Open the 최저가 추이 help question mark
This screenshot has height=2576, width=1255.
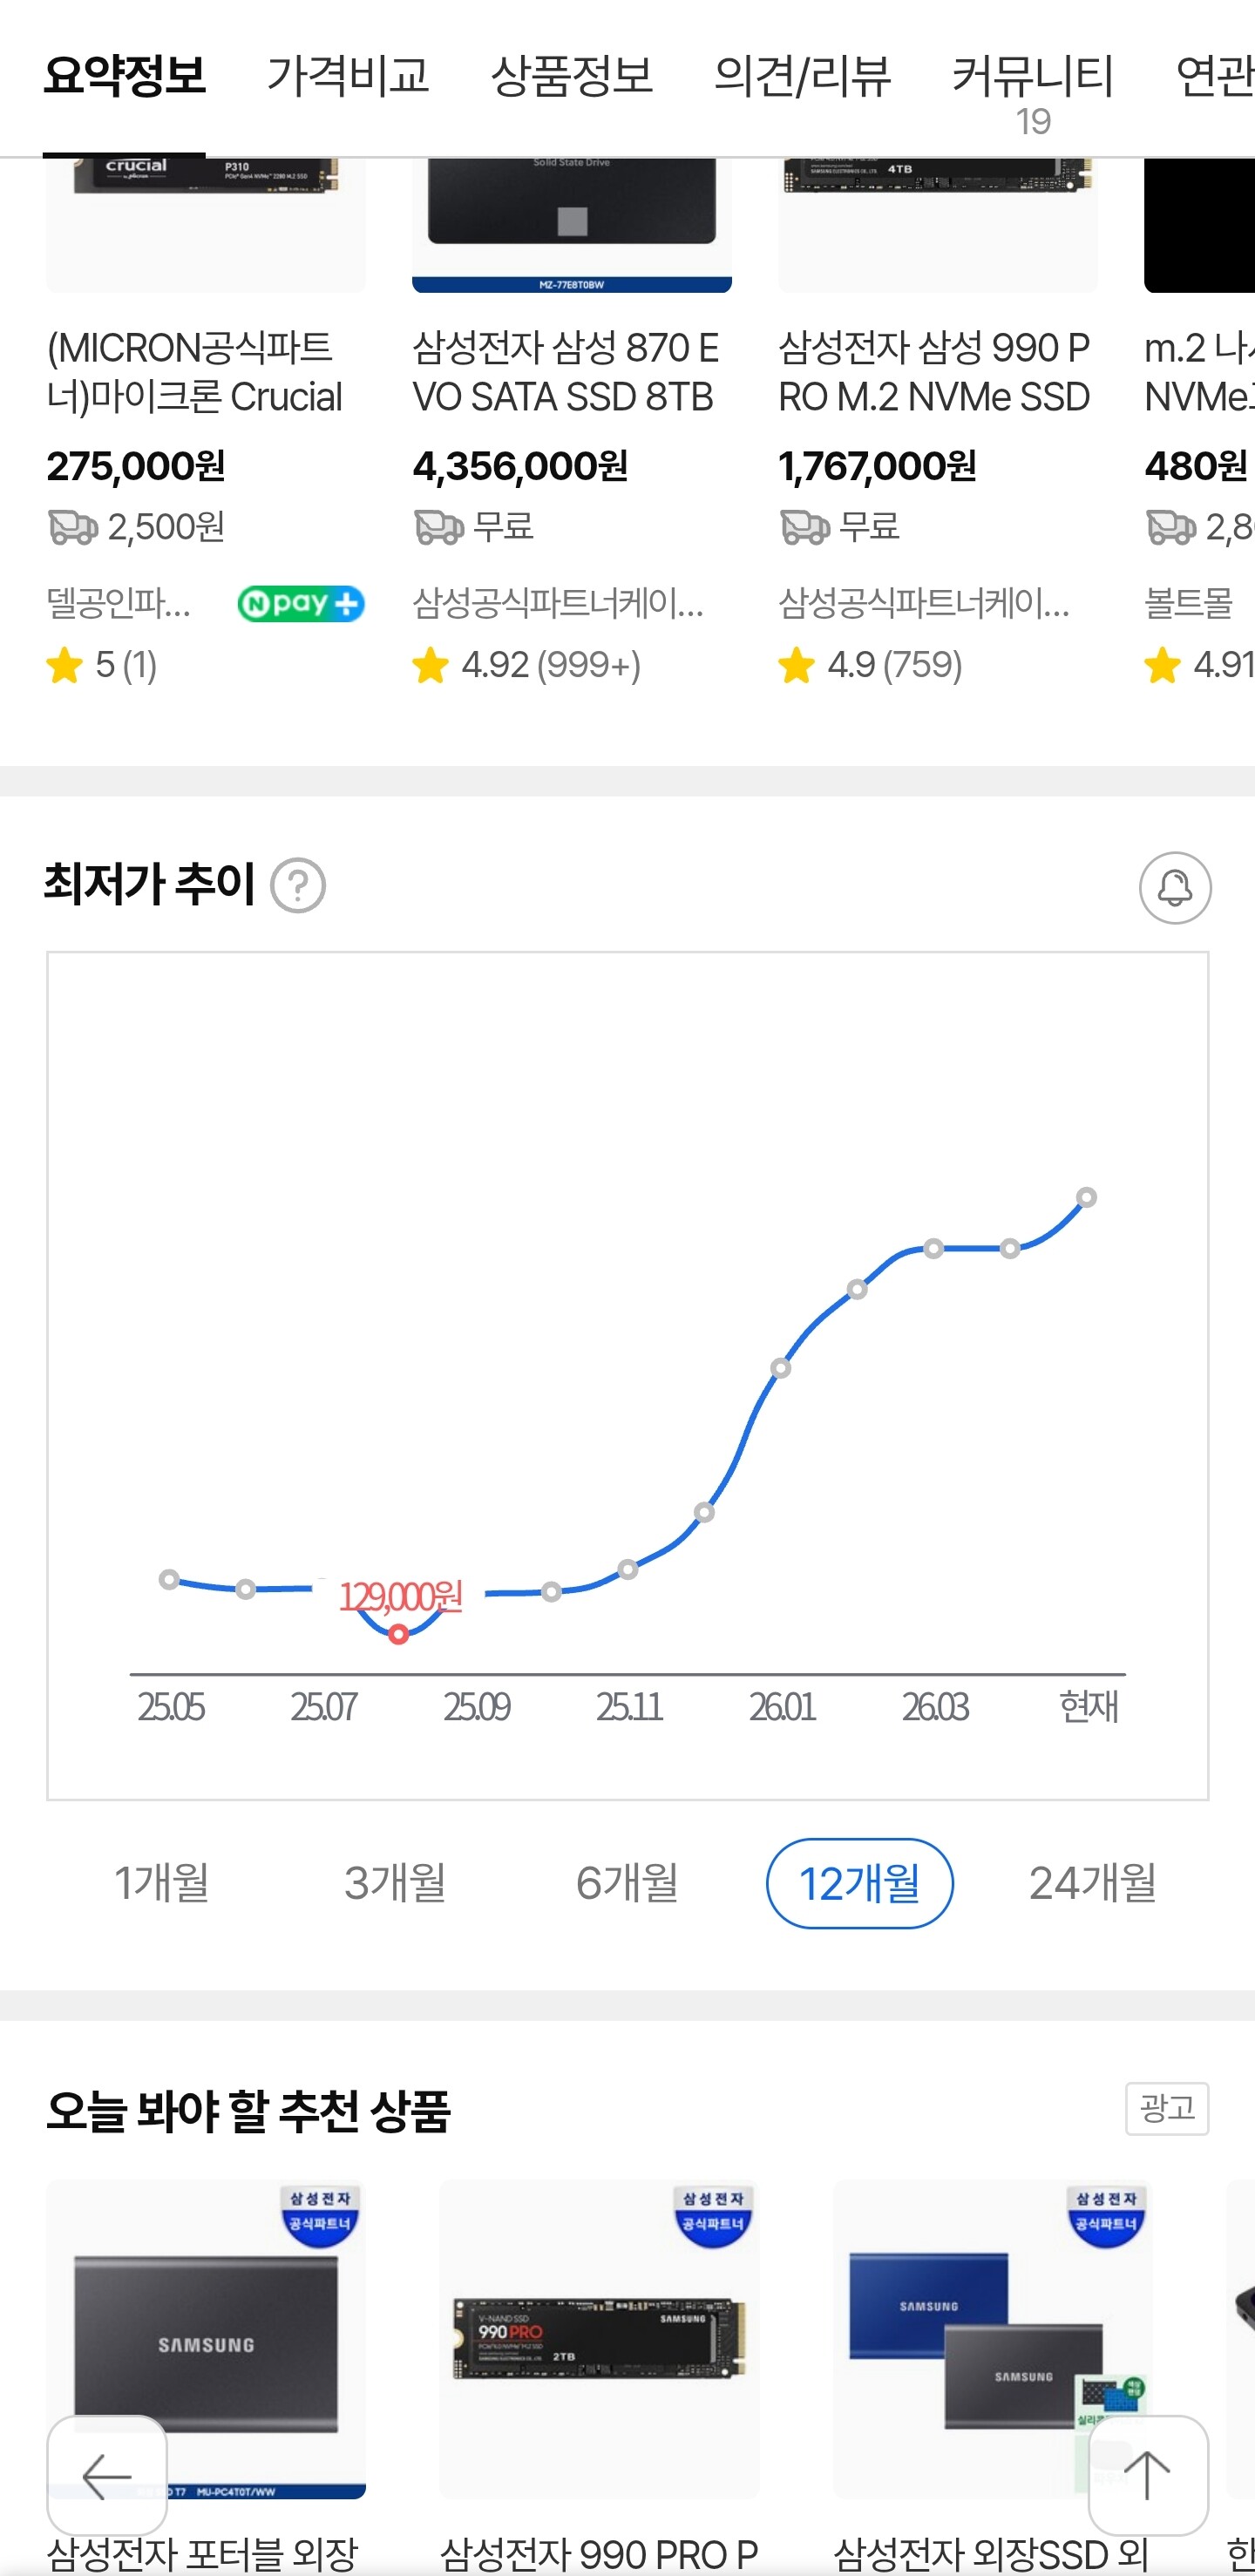(298, 886)
